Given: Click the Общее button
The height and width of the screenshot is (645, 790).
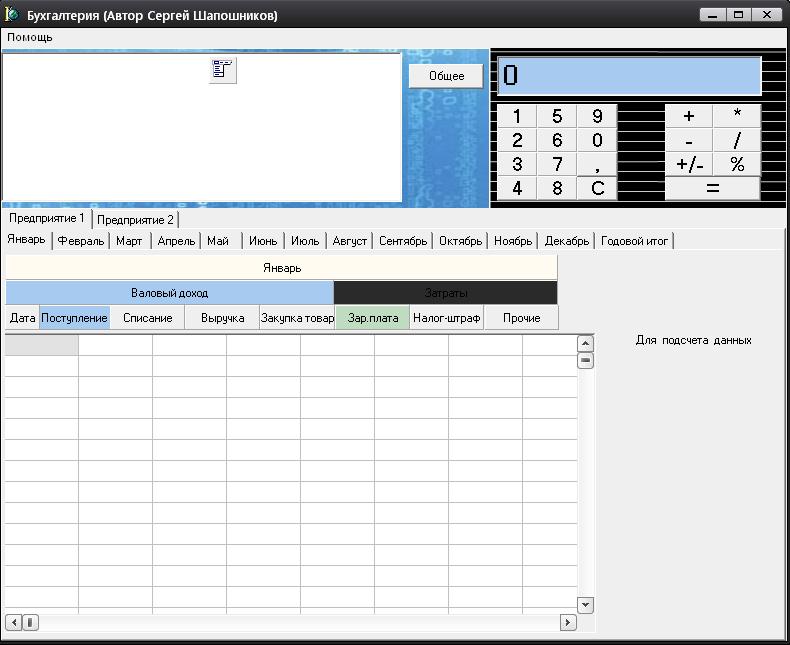Looking at the screenshot, I should [x=446, y=76].
